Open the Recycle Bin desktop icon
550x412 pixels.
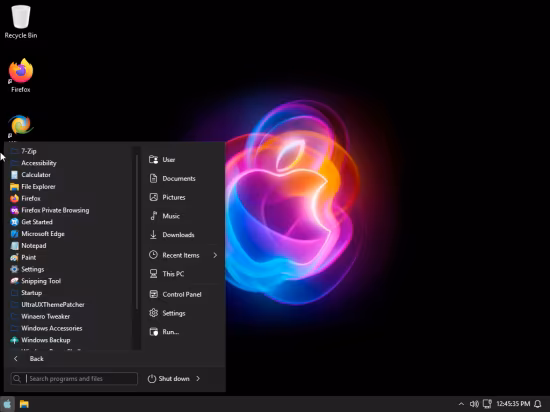(x=21, y=21)
